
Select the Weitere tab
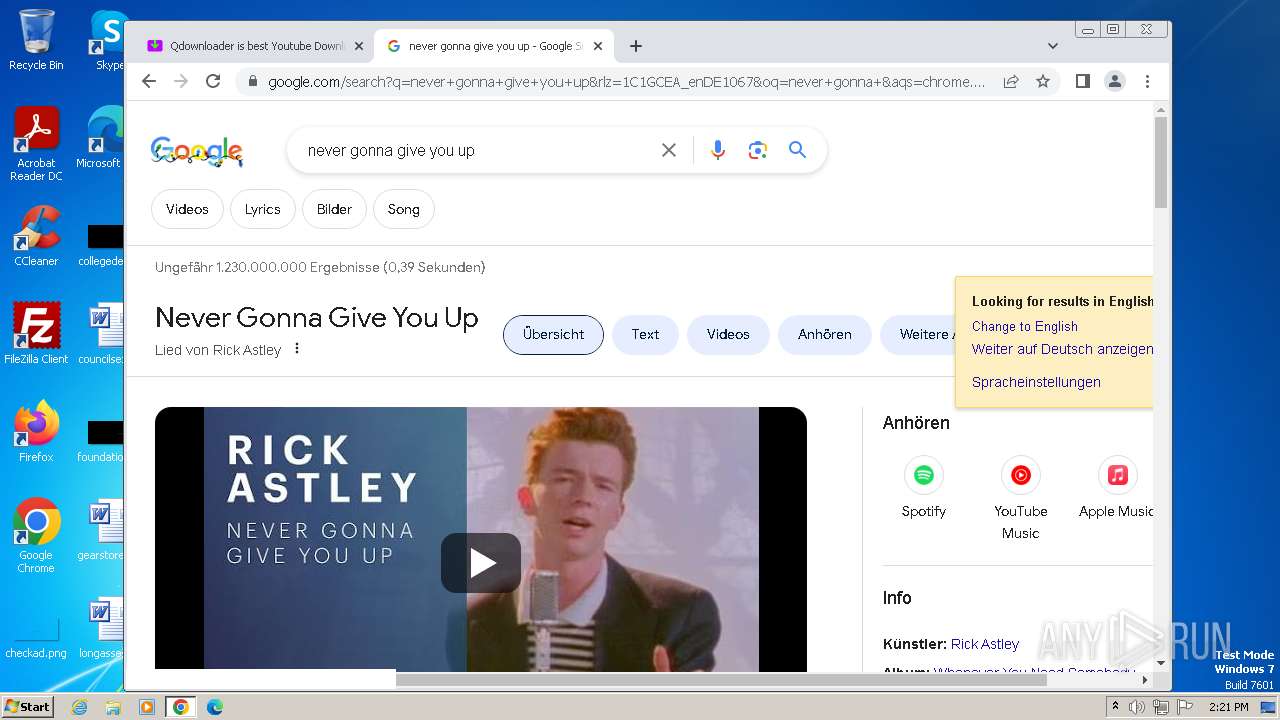point(918,335)
